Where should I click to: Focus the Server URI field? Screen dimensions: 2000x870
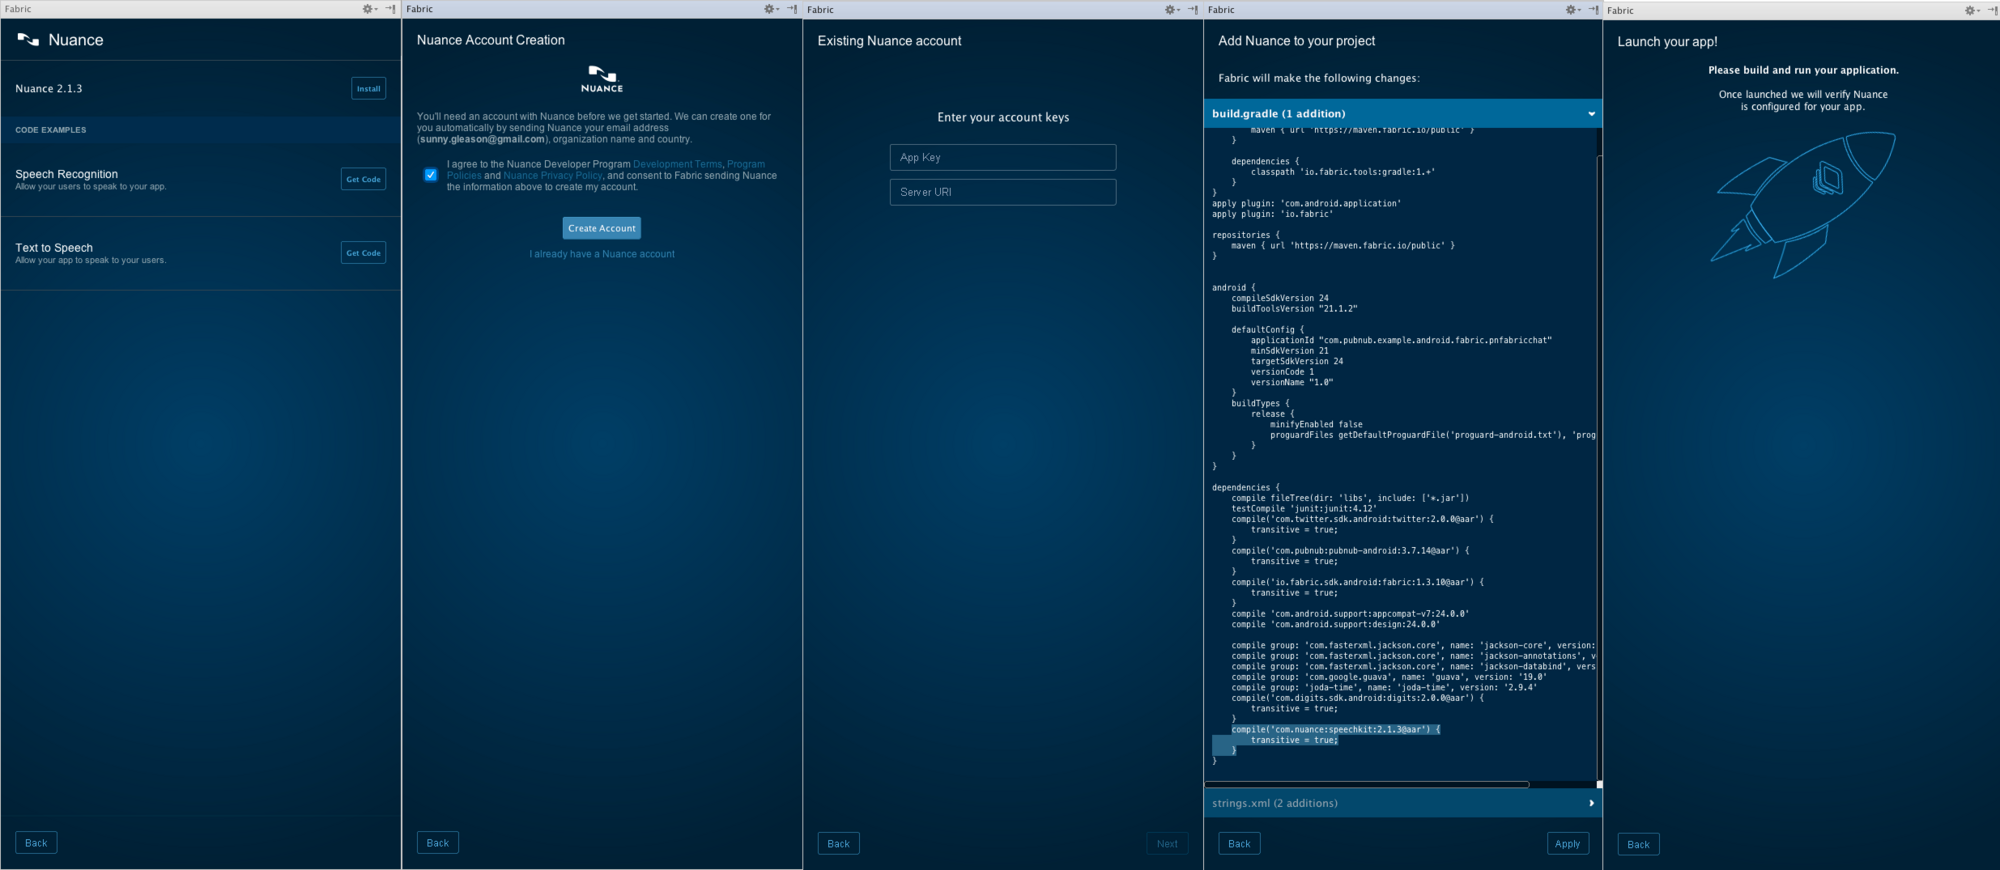coord(1003,192)
